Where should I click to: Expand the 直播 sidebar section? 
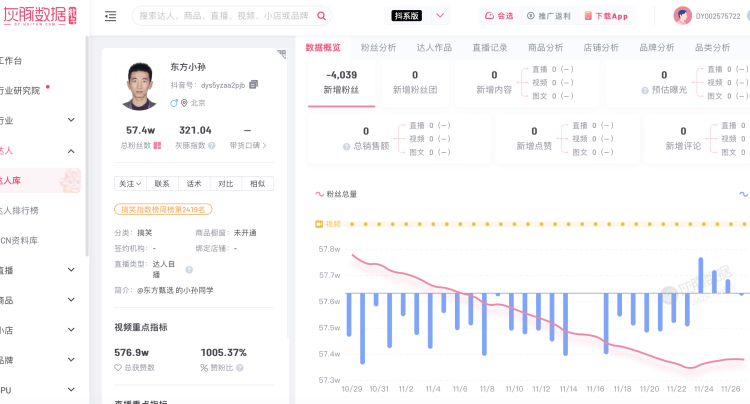pos(71,270)
